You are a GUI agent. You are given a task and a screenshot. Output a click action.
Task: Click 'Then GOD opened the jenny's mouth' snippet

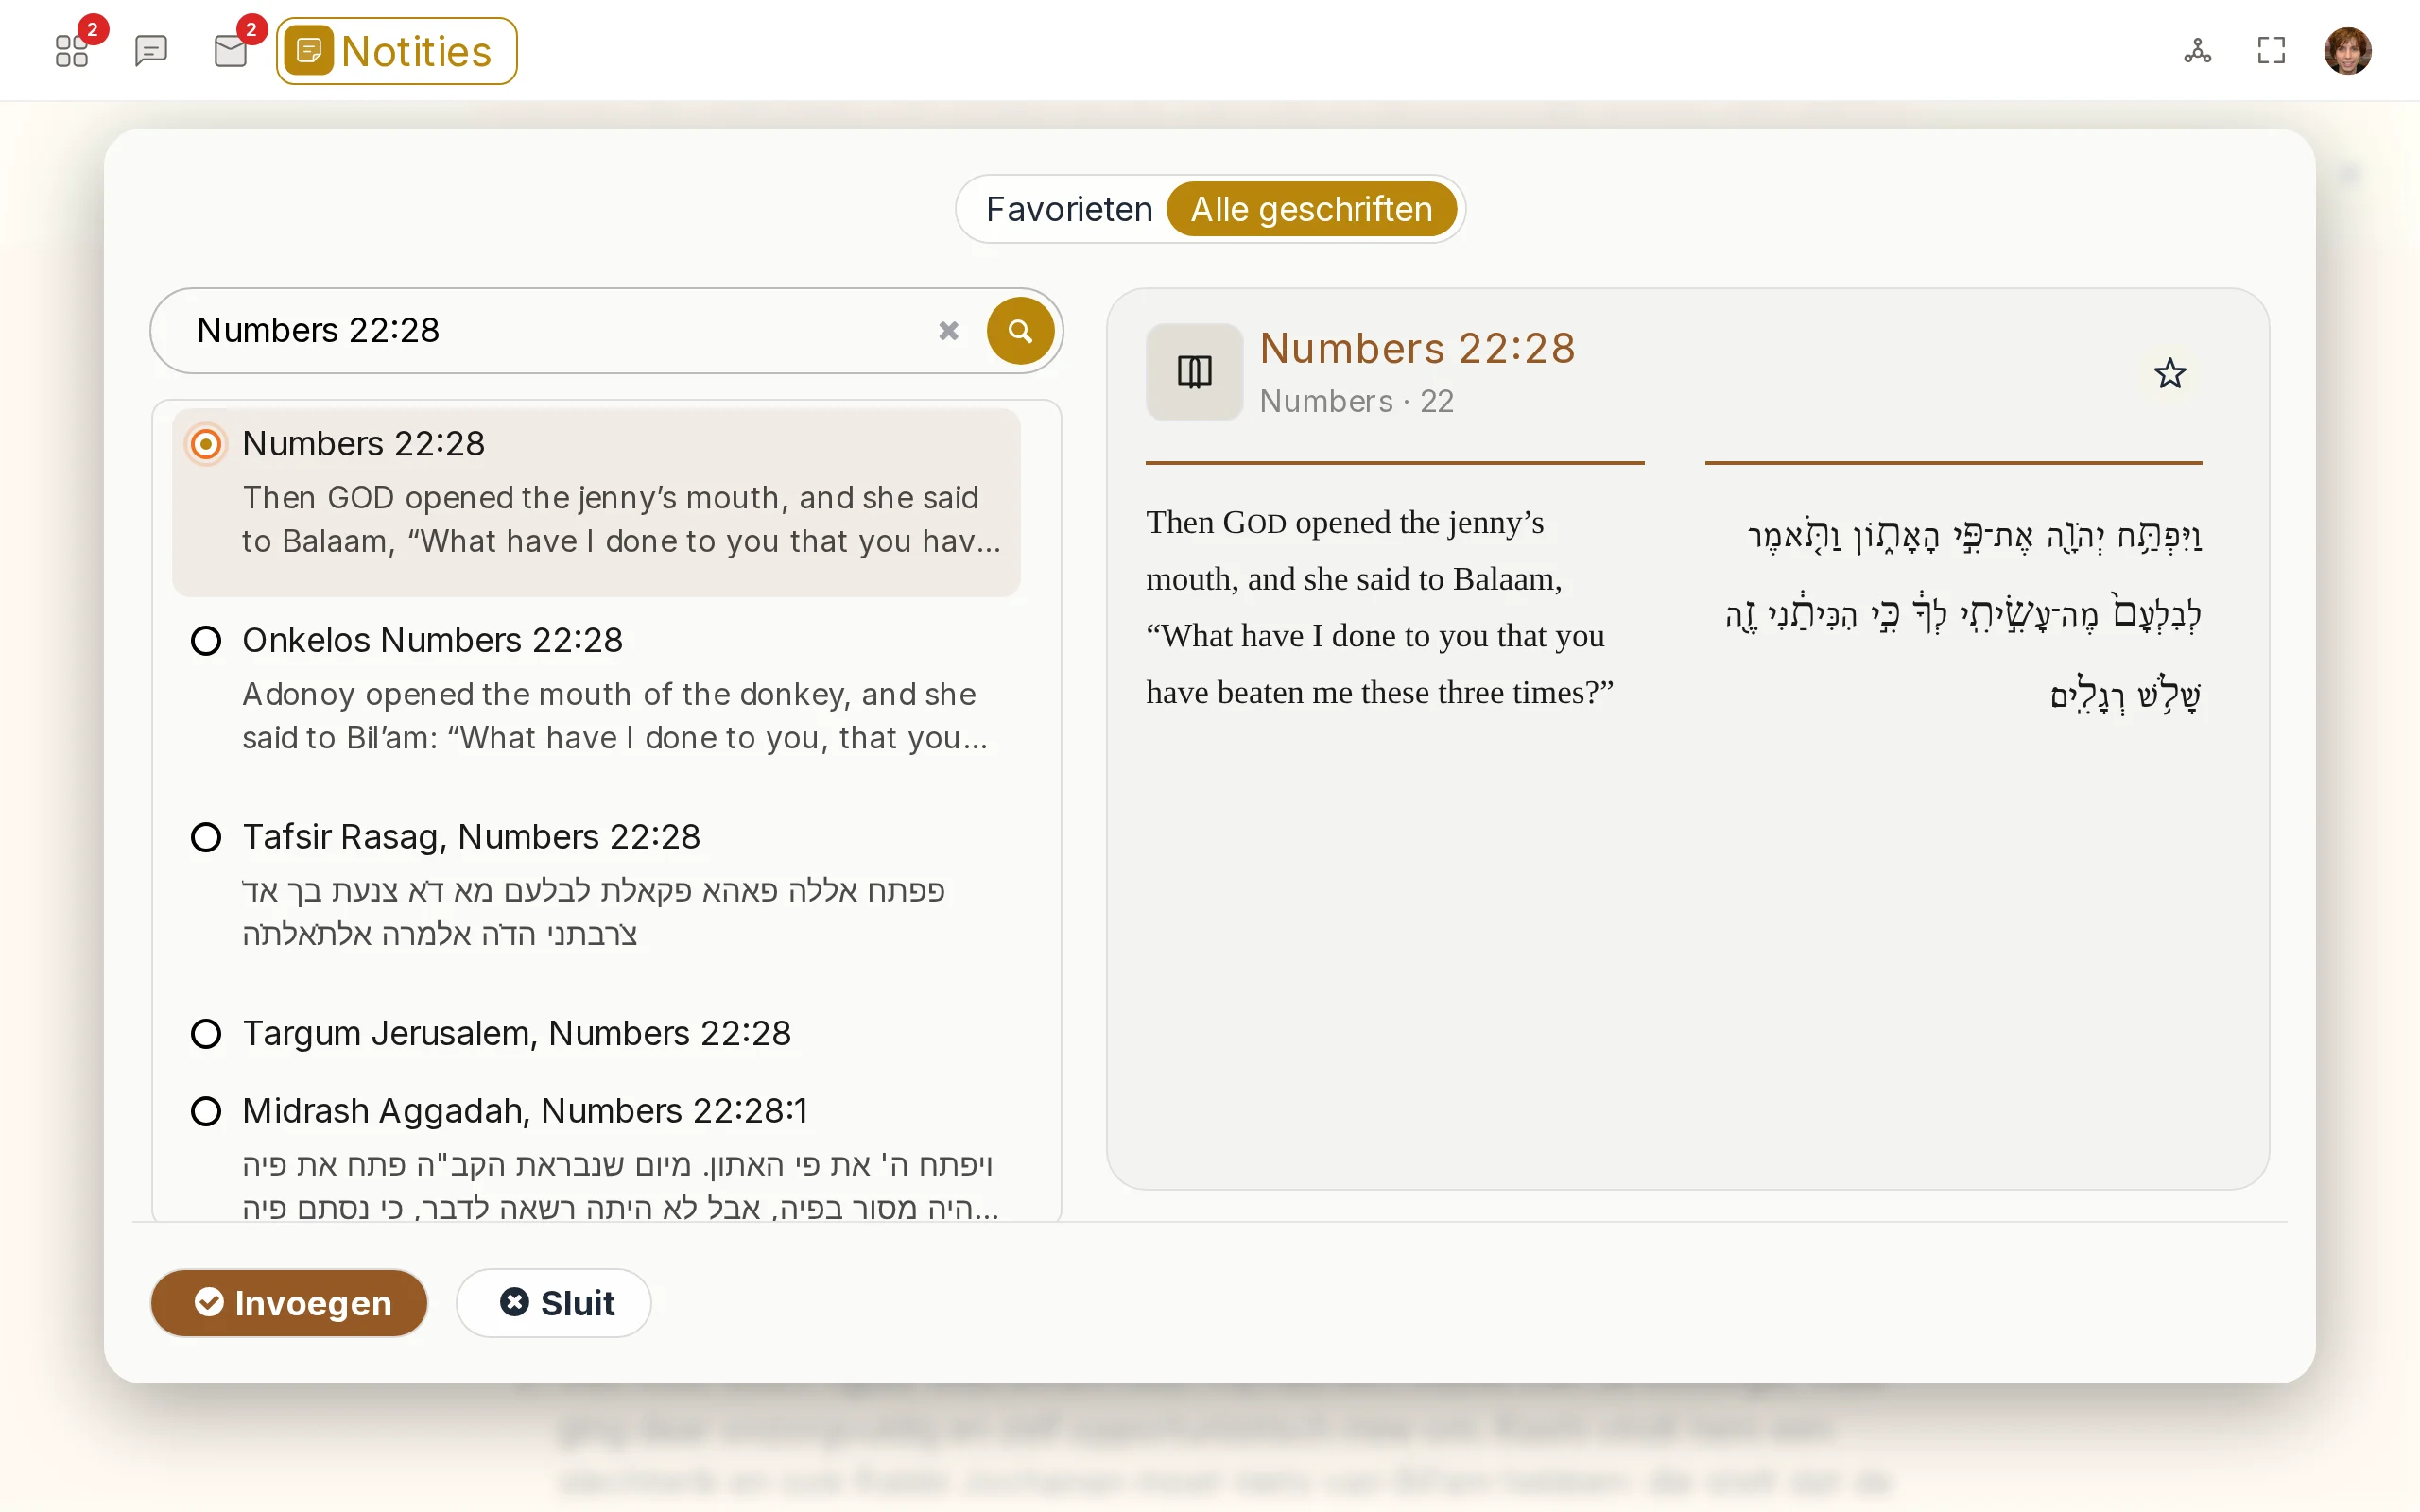click(621, 519)
